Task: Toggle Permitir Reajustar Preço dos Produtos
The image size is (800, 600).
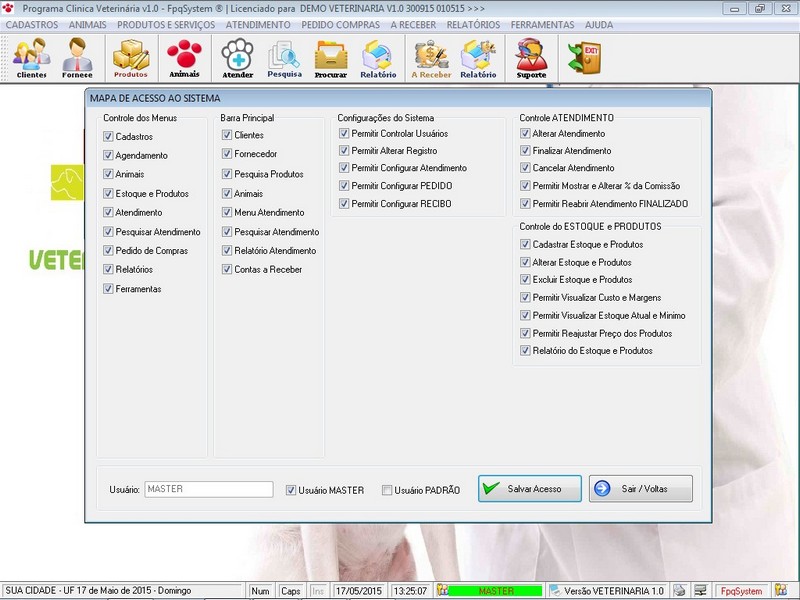Action: pos(525,333)
